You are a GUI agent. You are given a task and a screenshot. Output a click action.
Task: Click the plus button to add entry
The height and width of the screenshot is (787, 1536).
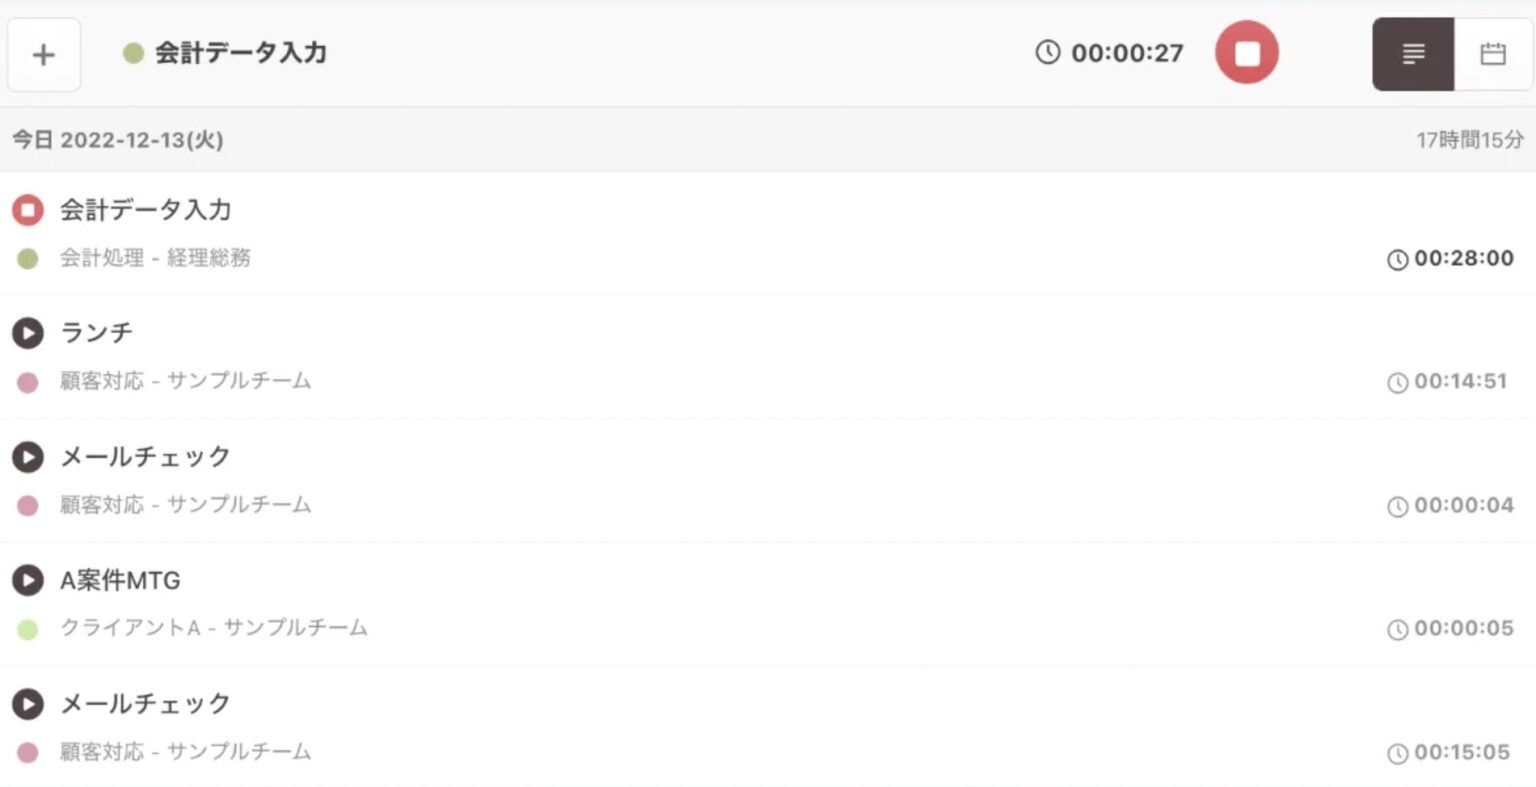43,54
